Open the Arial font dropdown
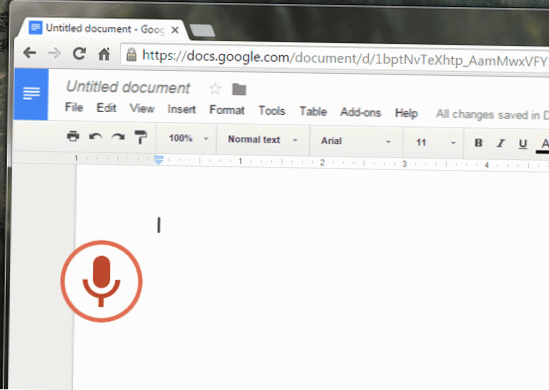Image resolution: width=549 pixels, height=390 pixels. click(355, 141)
